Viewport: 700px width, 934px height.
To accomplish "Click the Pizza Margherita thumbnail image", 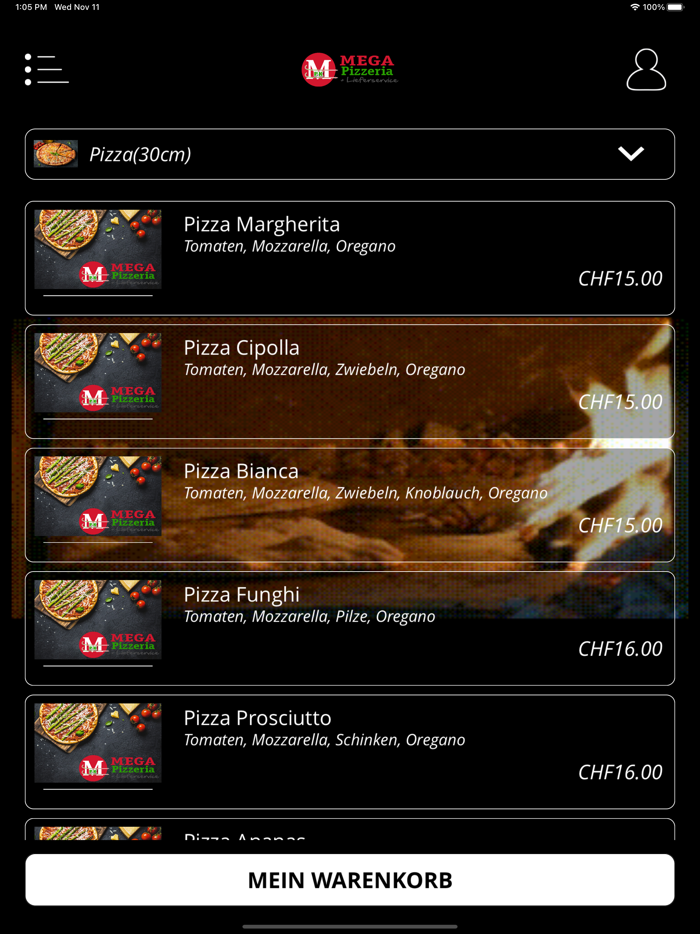I will 98,249.
